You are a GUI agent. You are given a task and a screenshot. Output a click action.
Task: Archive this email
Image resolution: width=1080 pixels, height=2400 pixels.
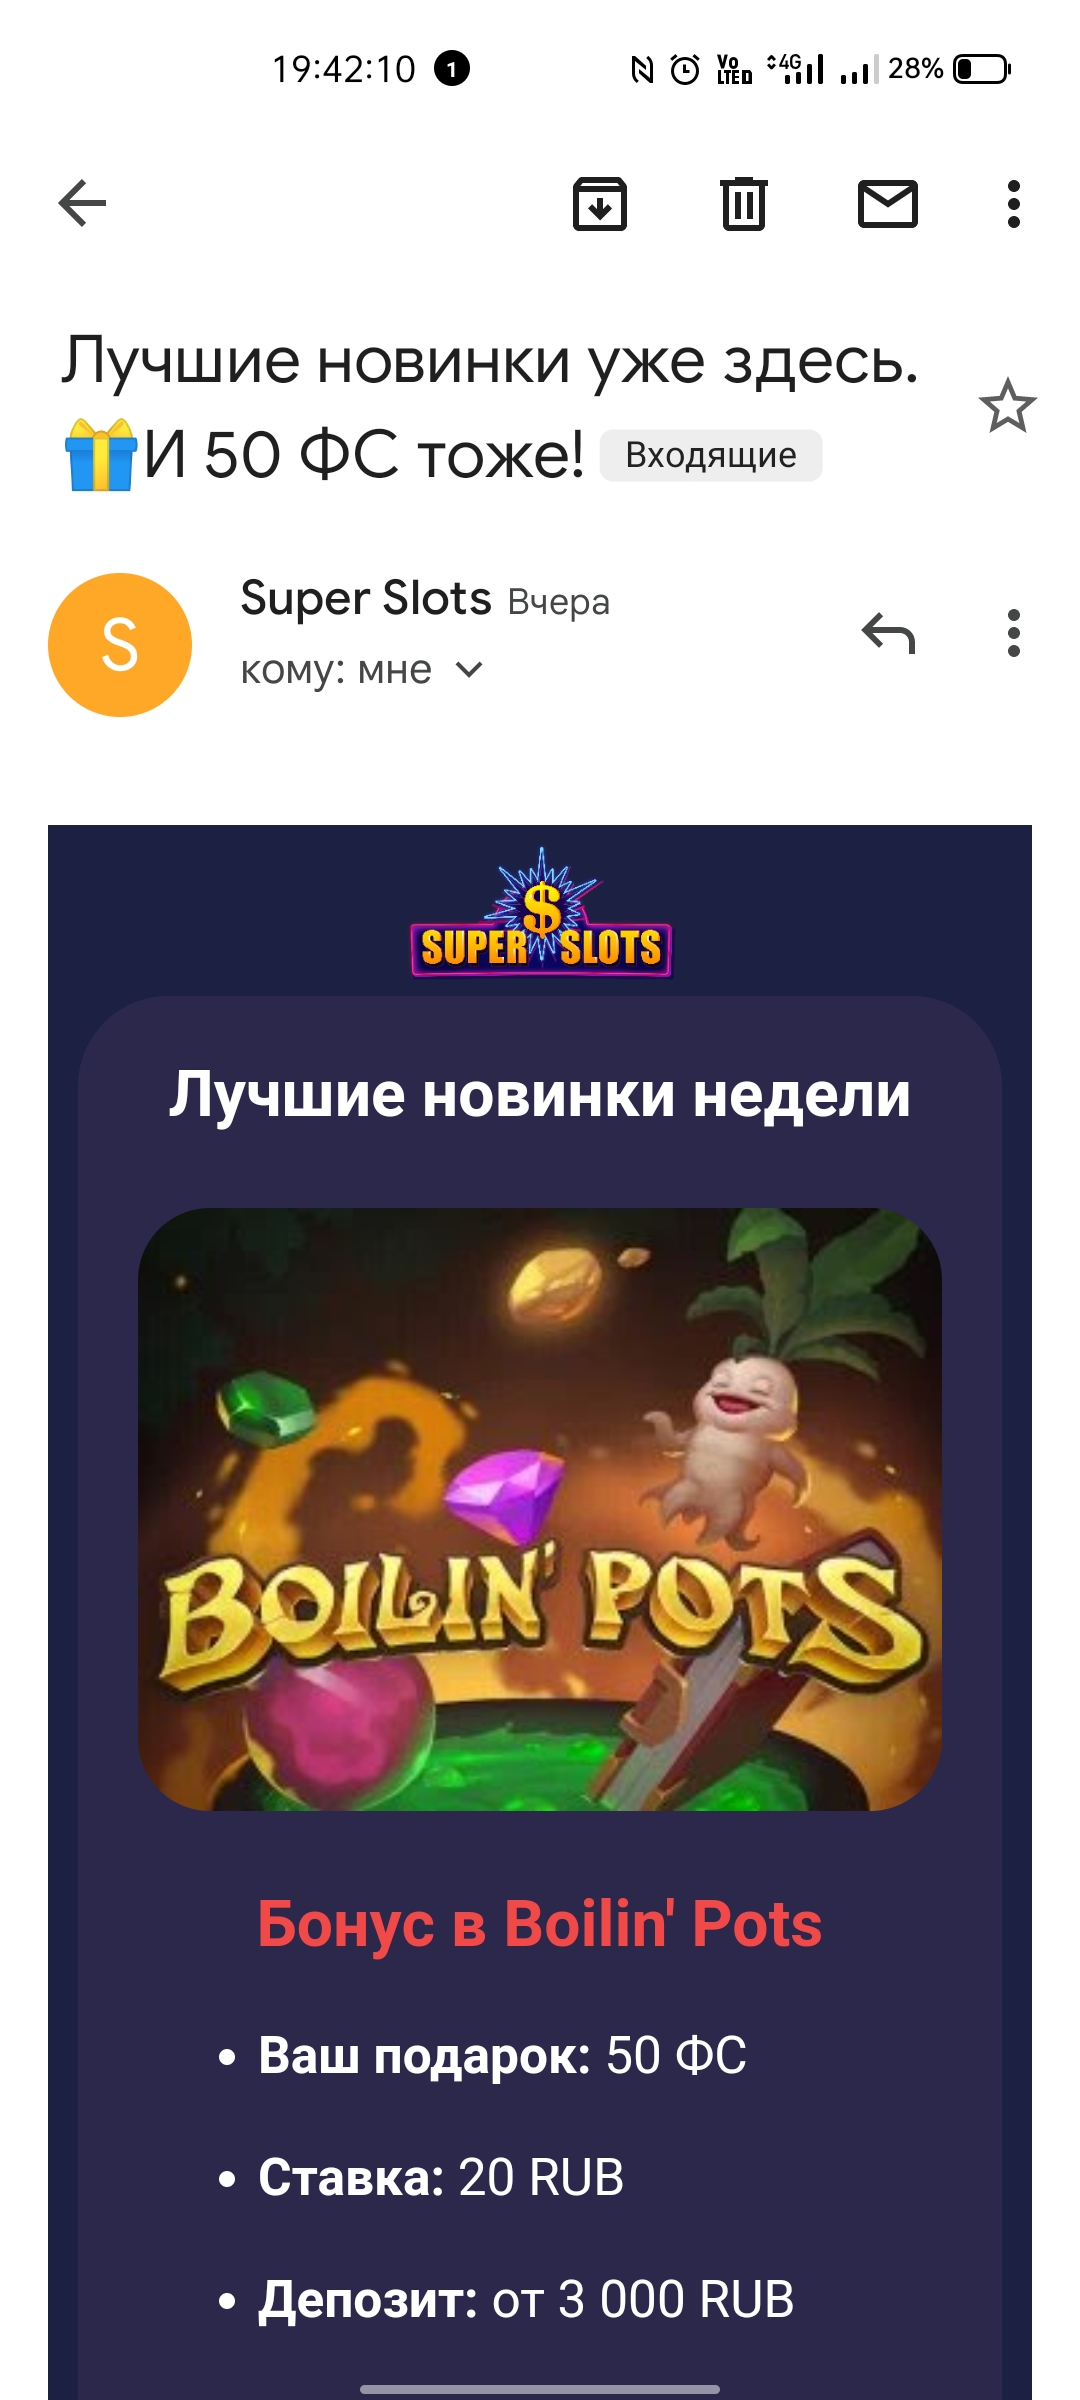[600, 204]
